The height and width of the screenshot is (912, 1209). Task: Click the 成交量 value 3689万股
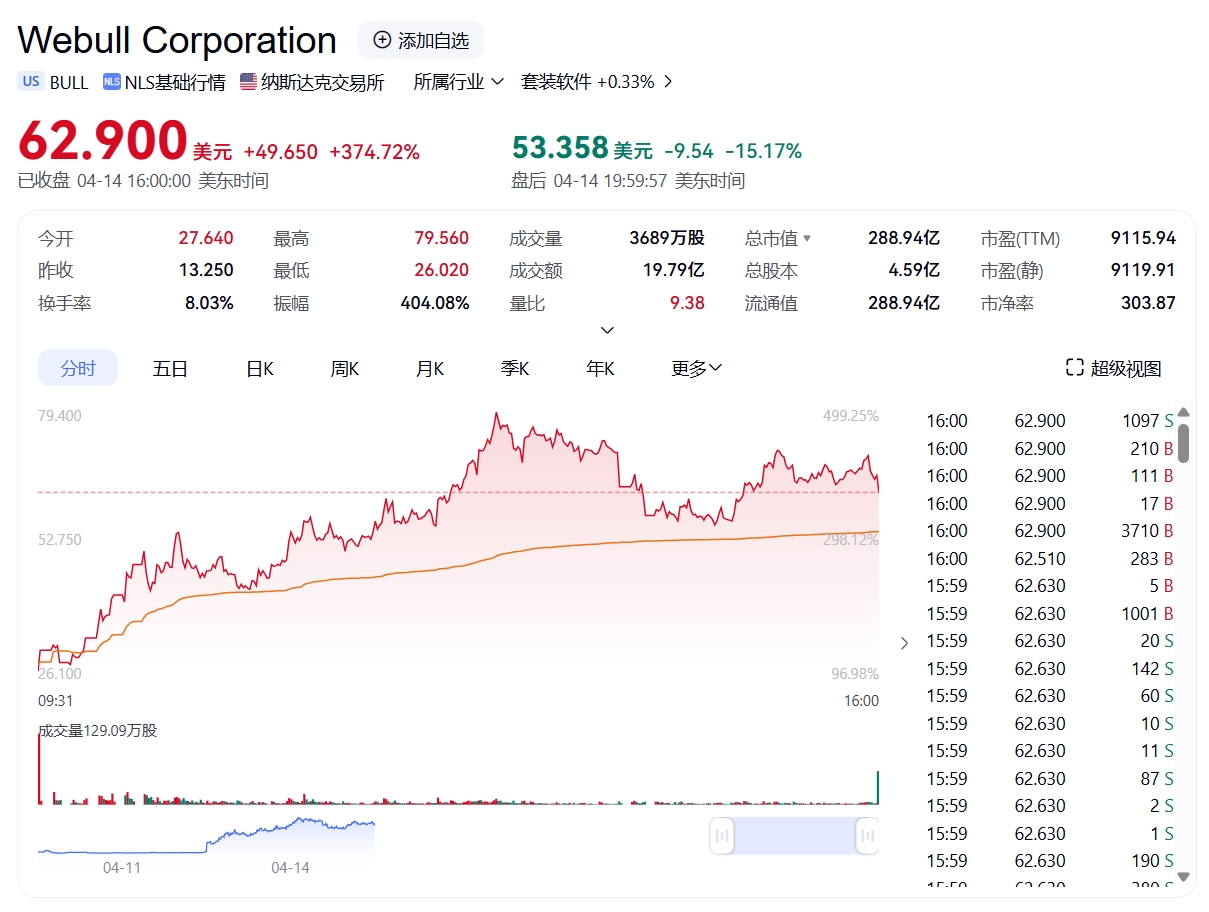point(667,238)
